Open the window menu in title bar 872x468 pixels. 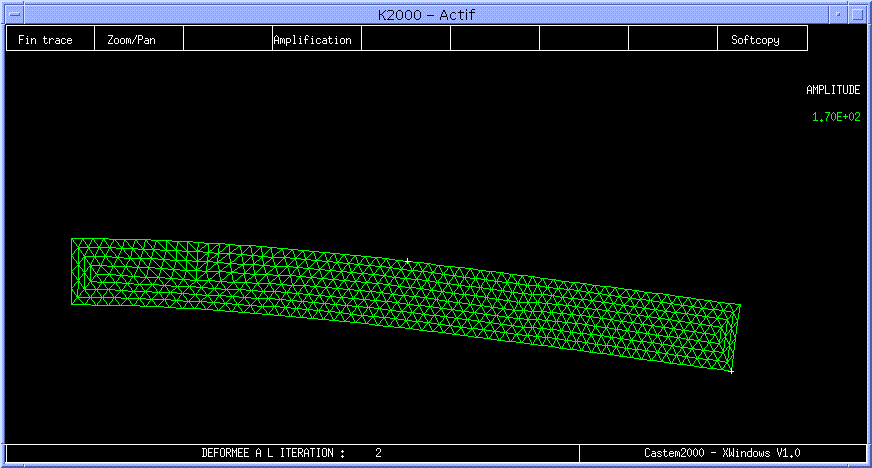(13, 14)
